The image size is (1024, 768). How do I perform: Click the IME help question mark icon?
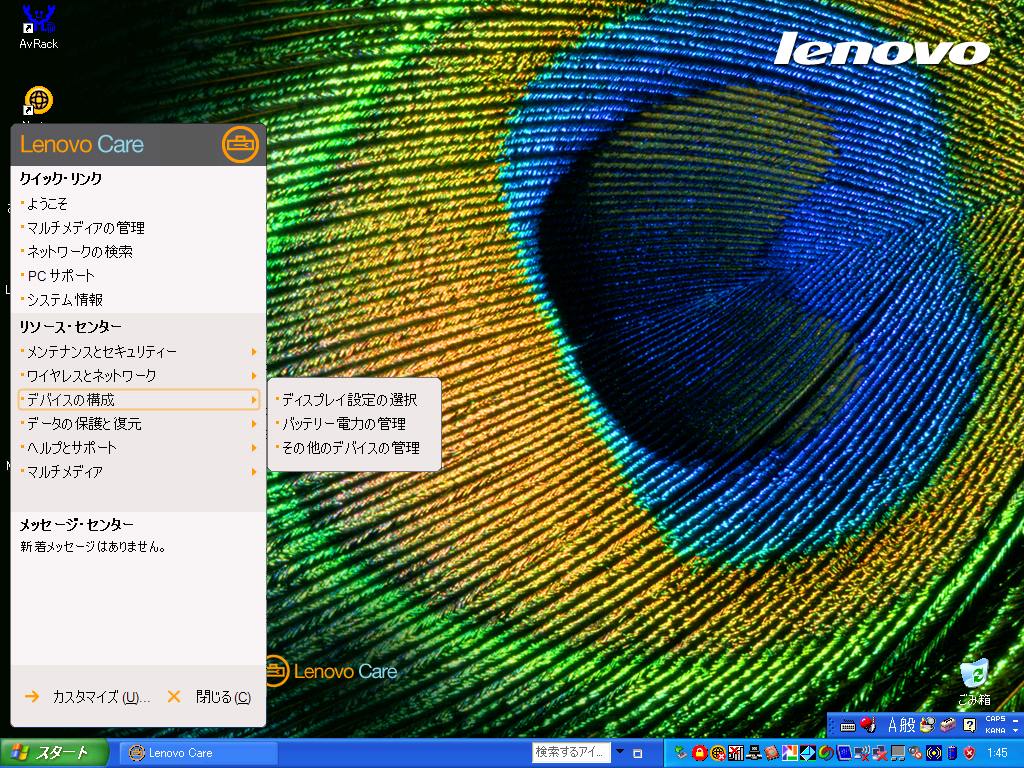[969, 725]
